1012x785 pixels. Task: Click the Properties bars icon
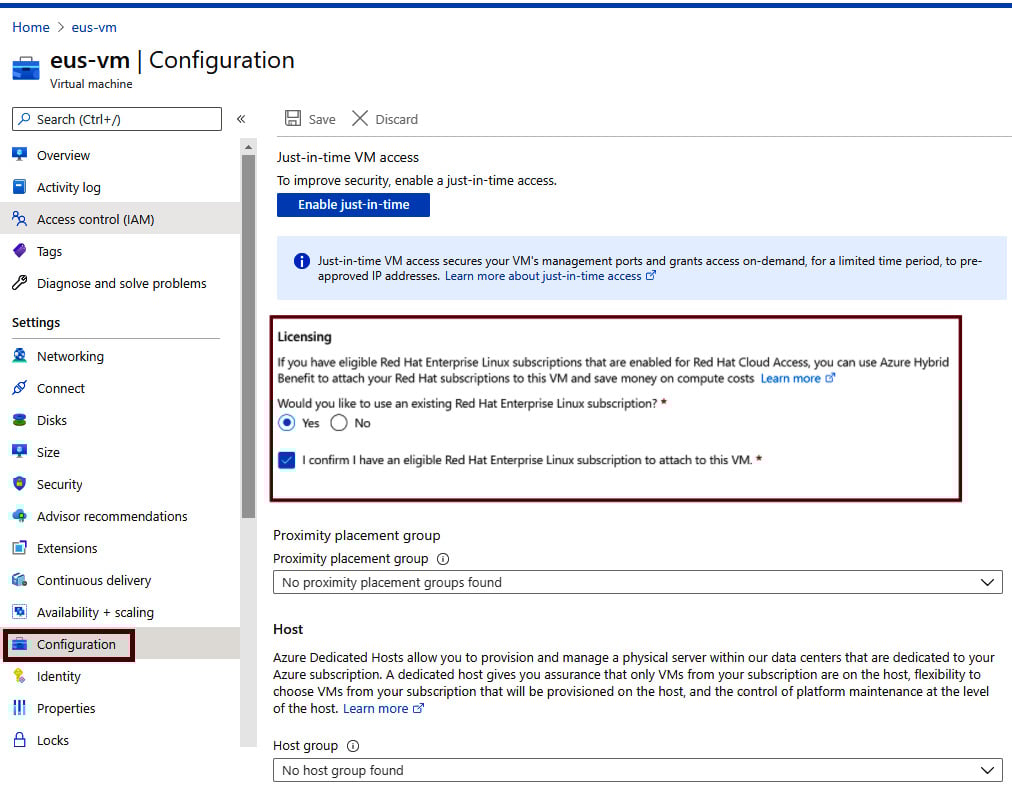(19, 708)
